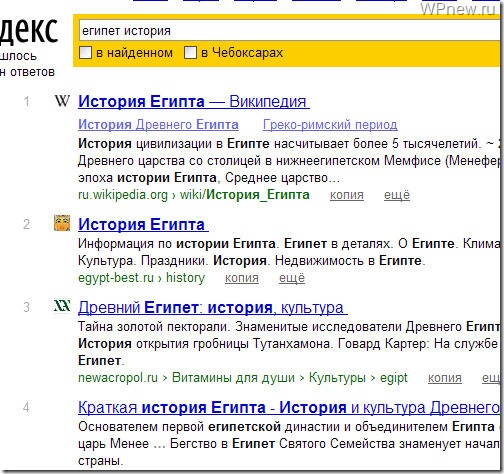Click "egipt" breadcrumb link

tap(394, 378)
